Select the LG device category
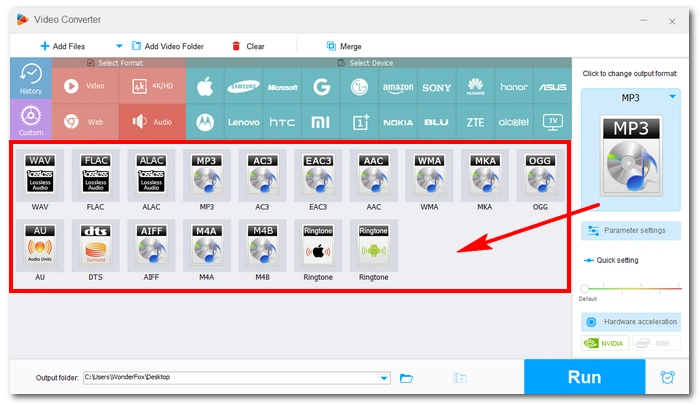The width and height of the screenshot is (700, 405). (x=359, y=87)
